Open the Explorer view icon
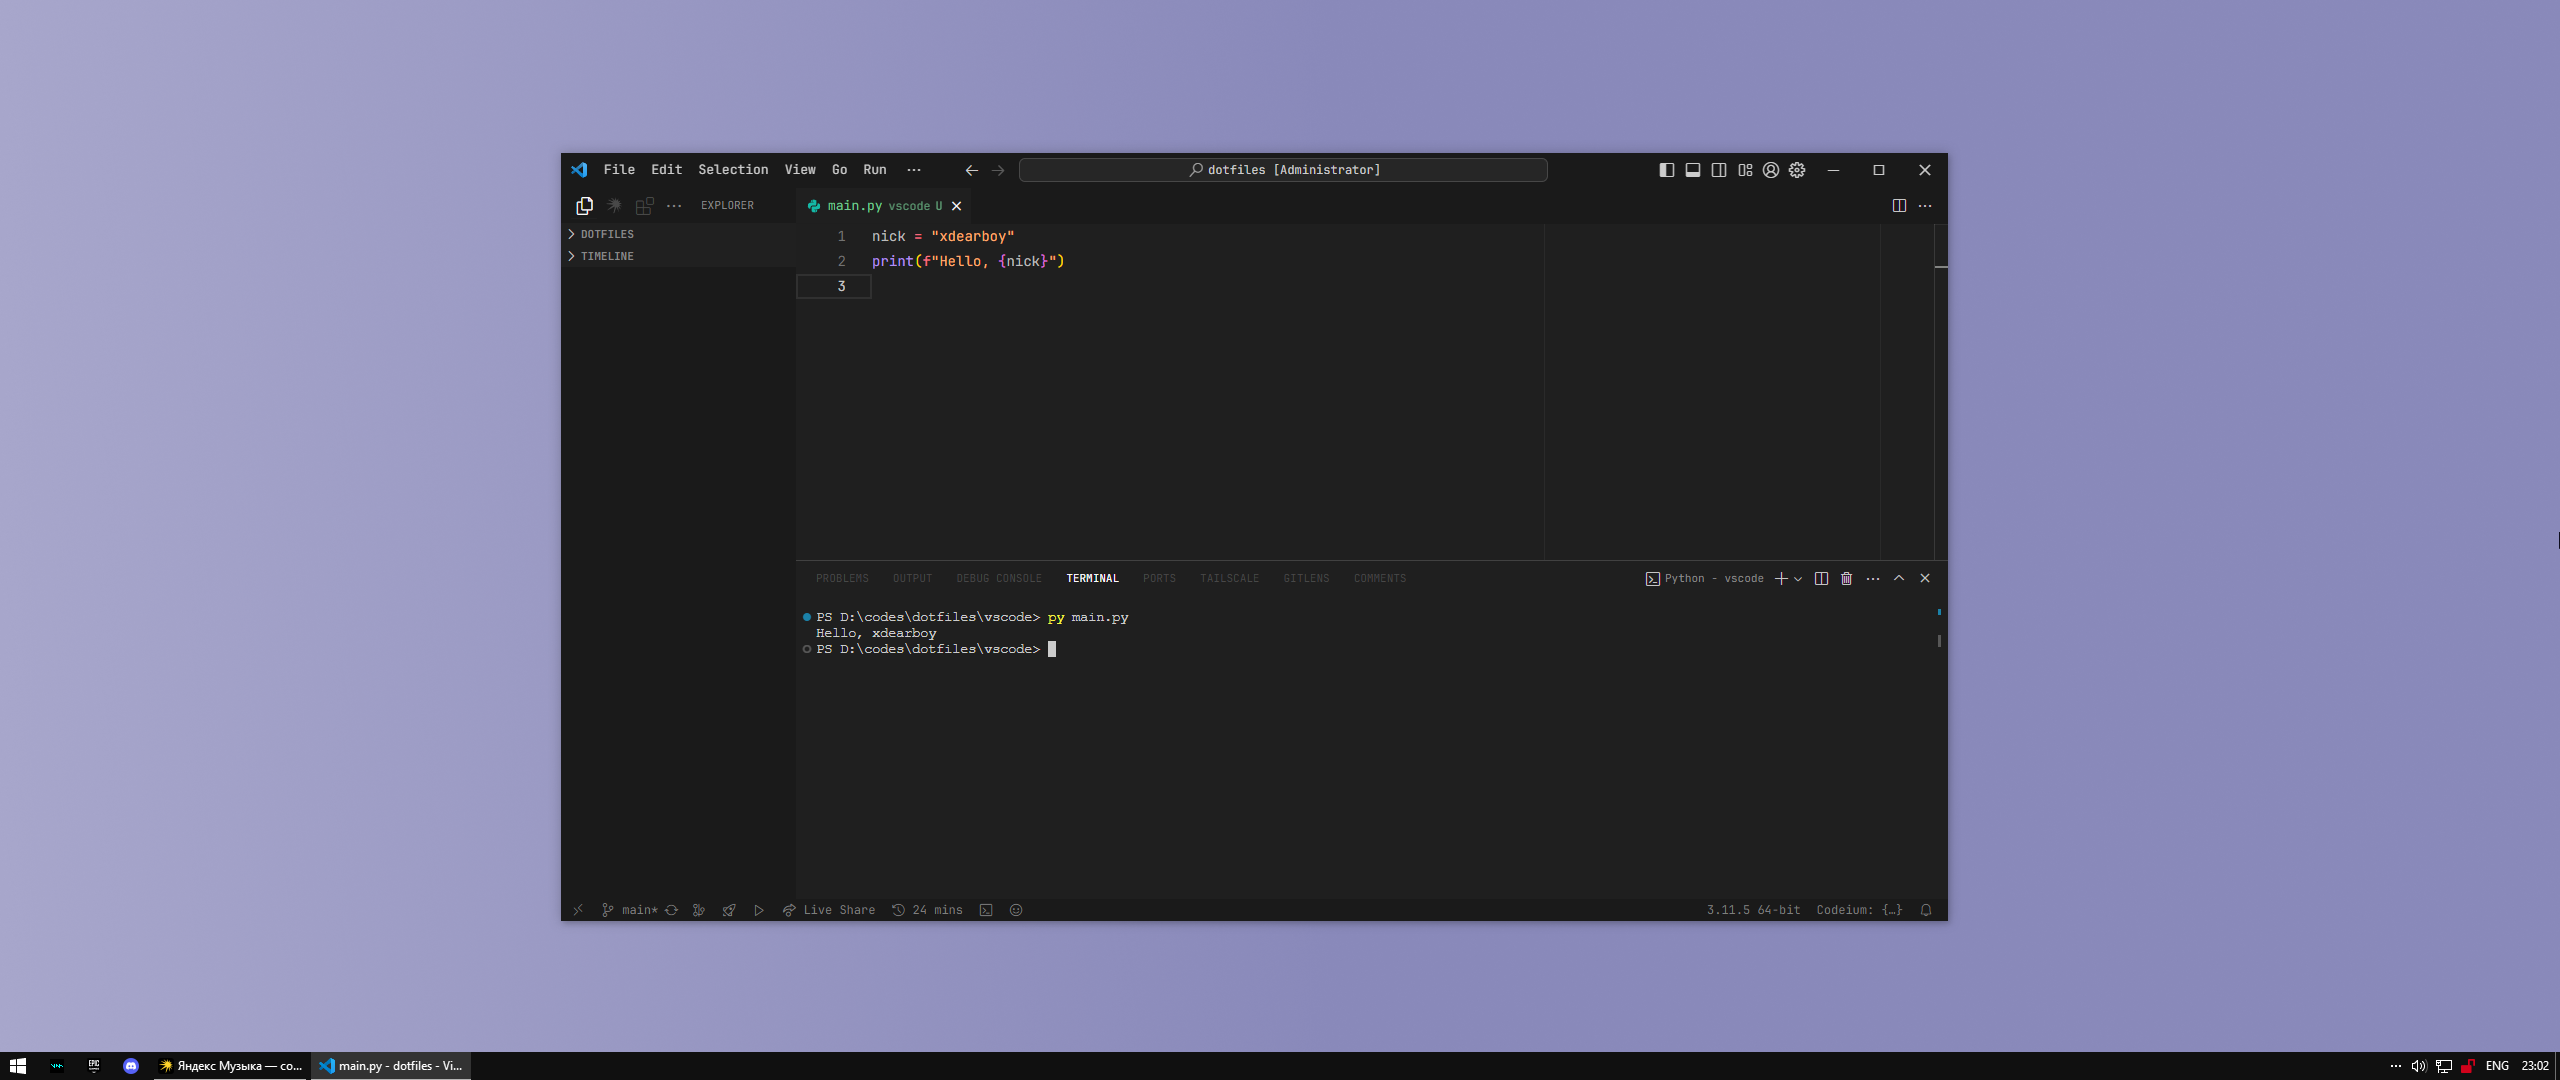 (x=585, y=206)
